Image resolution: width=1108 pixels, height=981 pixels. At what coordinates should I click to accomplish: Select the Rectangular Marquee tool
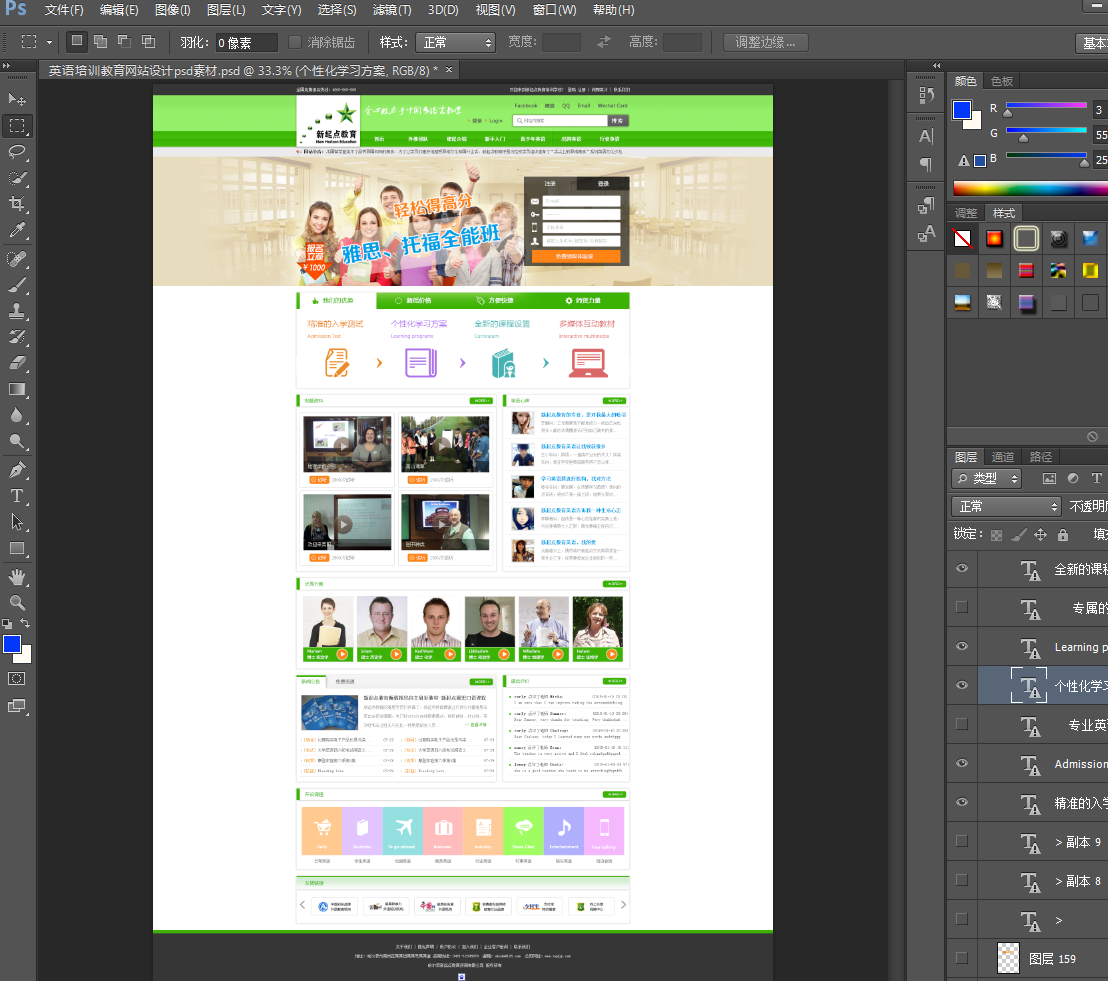click(17, 126)
